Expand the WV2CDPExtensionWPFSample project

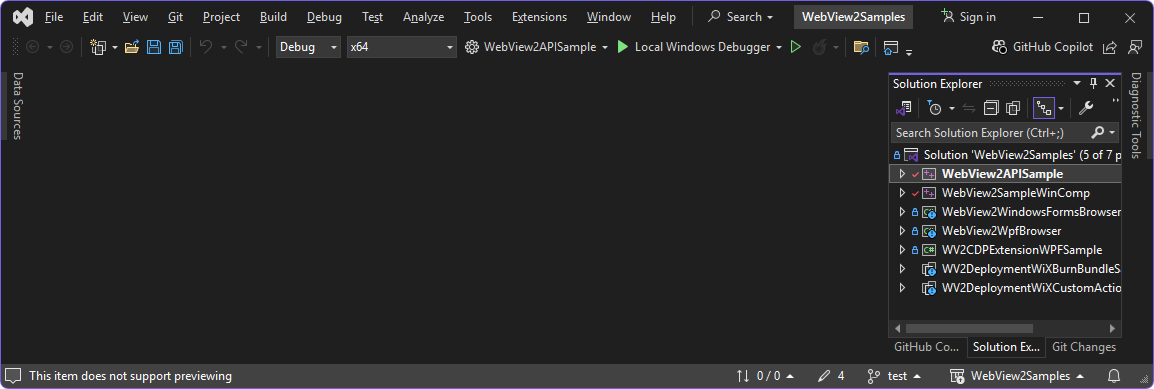902,249
